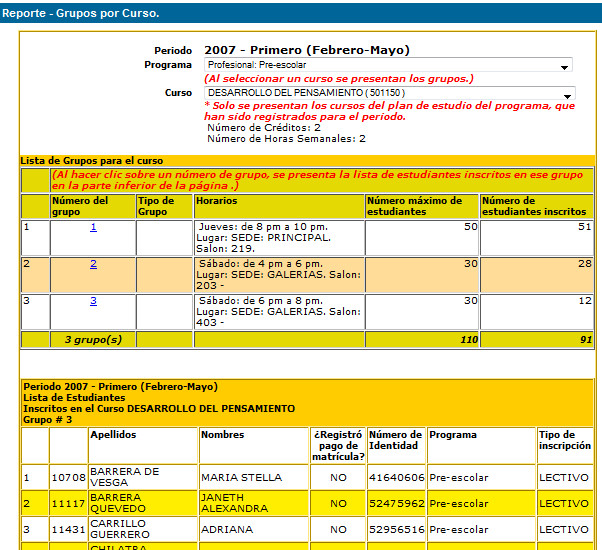Select the 'DESARROLLO DEL PENSAMIENTO (501150)' combo box
Image resolution: width=602 pixels, height=550 pixels.
(390, 93)
